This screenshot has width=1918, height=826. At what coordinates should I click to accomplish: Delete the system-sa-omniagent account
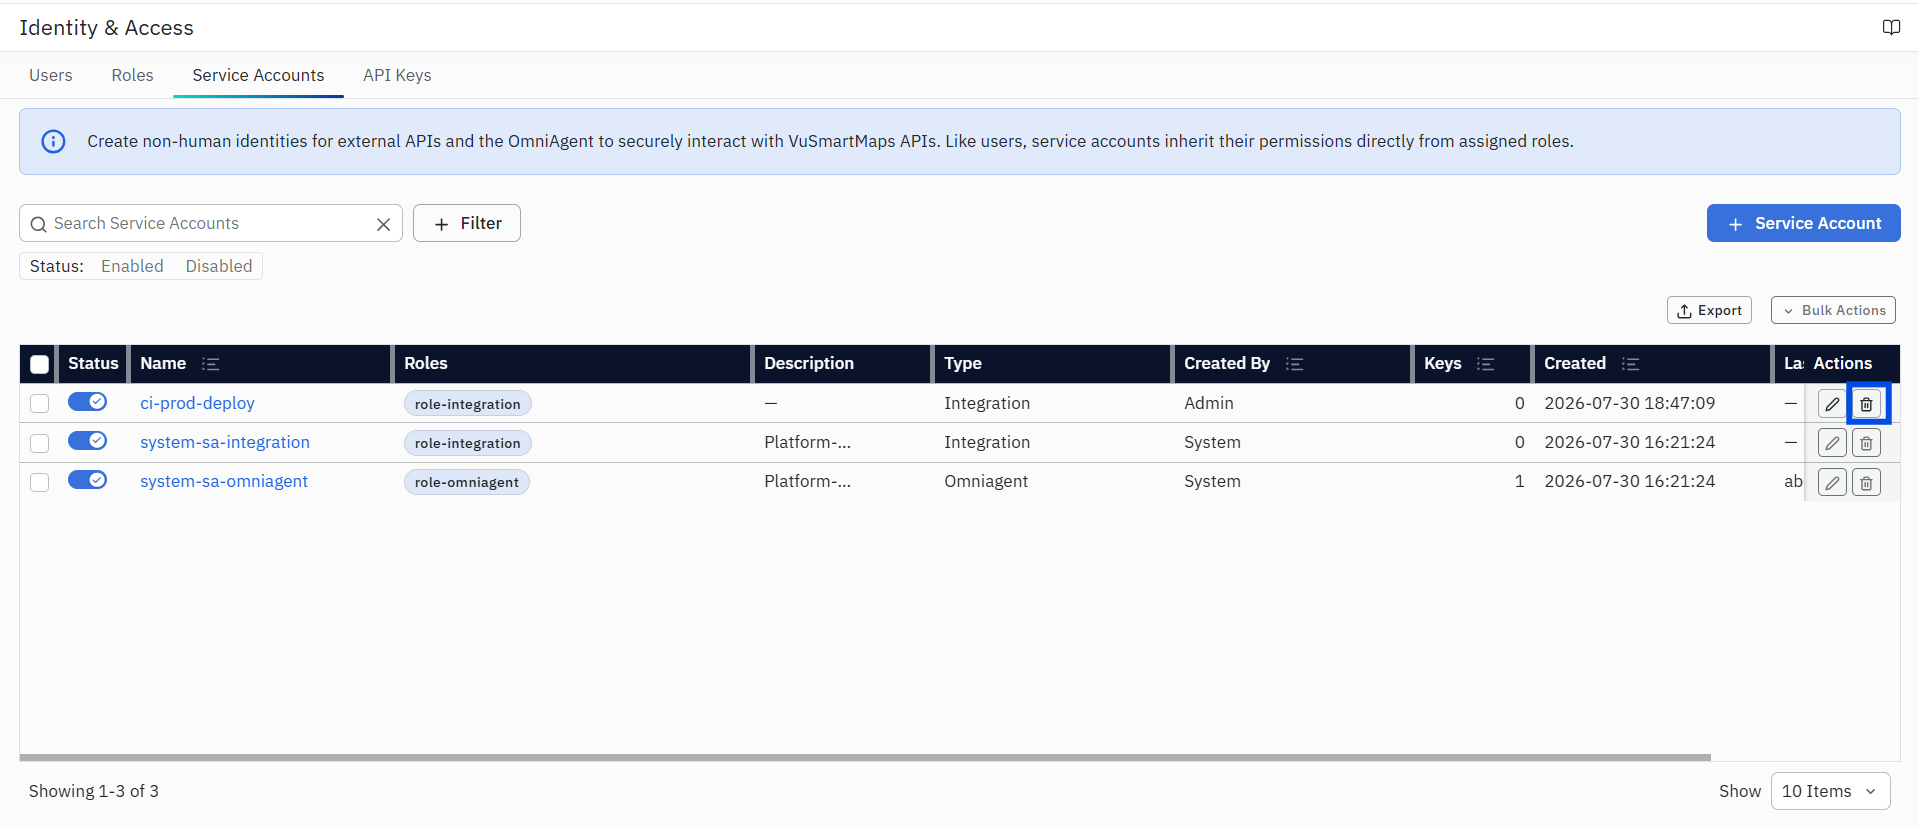[1866, 483]
